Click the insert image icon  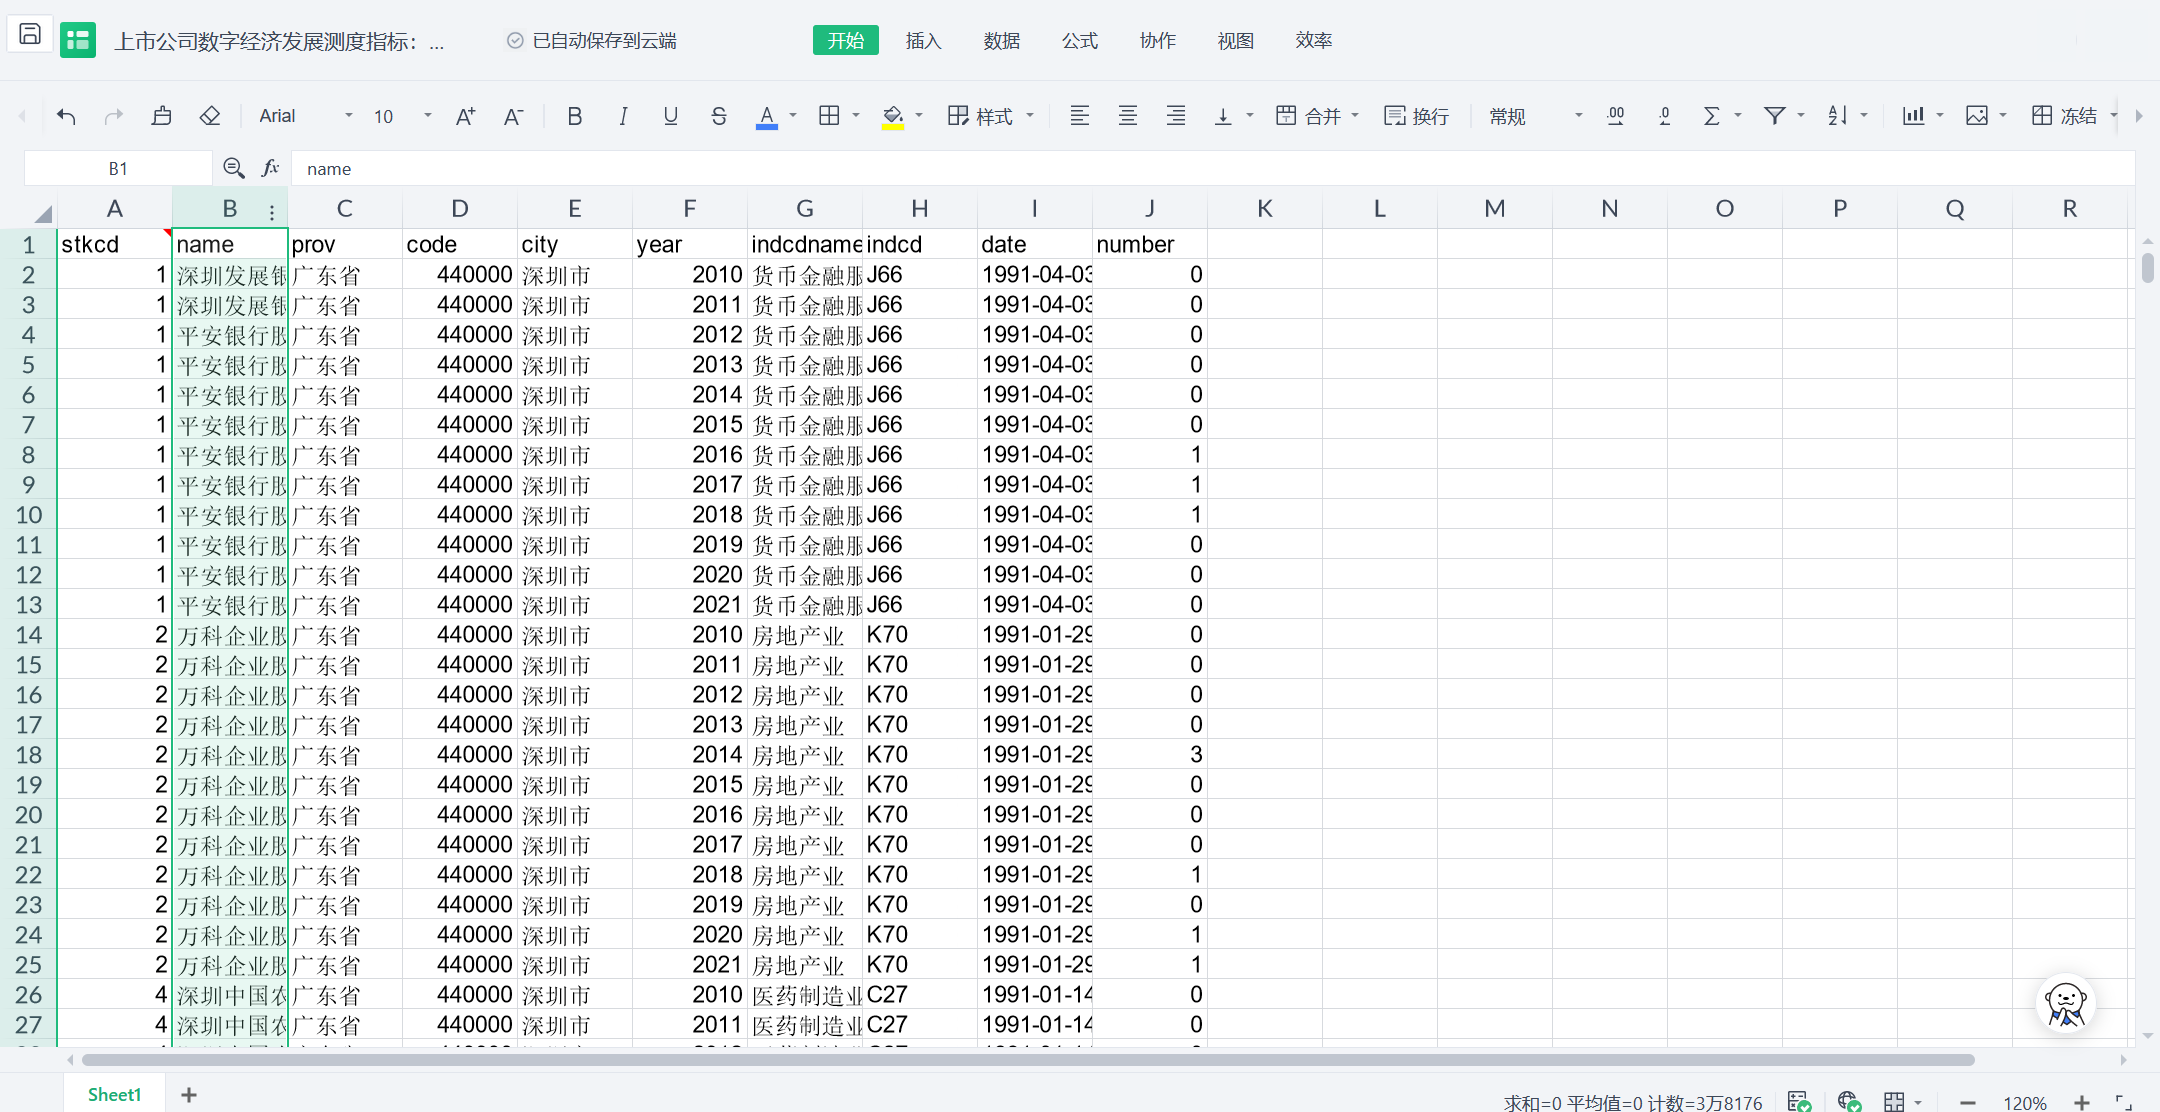(x=1976, y=116)
